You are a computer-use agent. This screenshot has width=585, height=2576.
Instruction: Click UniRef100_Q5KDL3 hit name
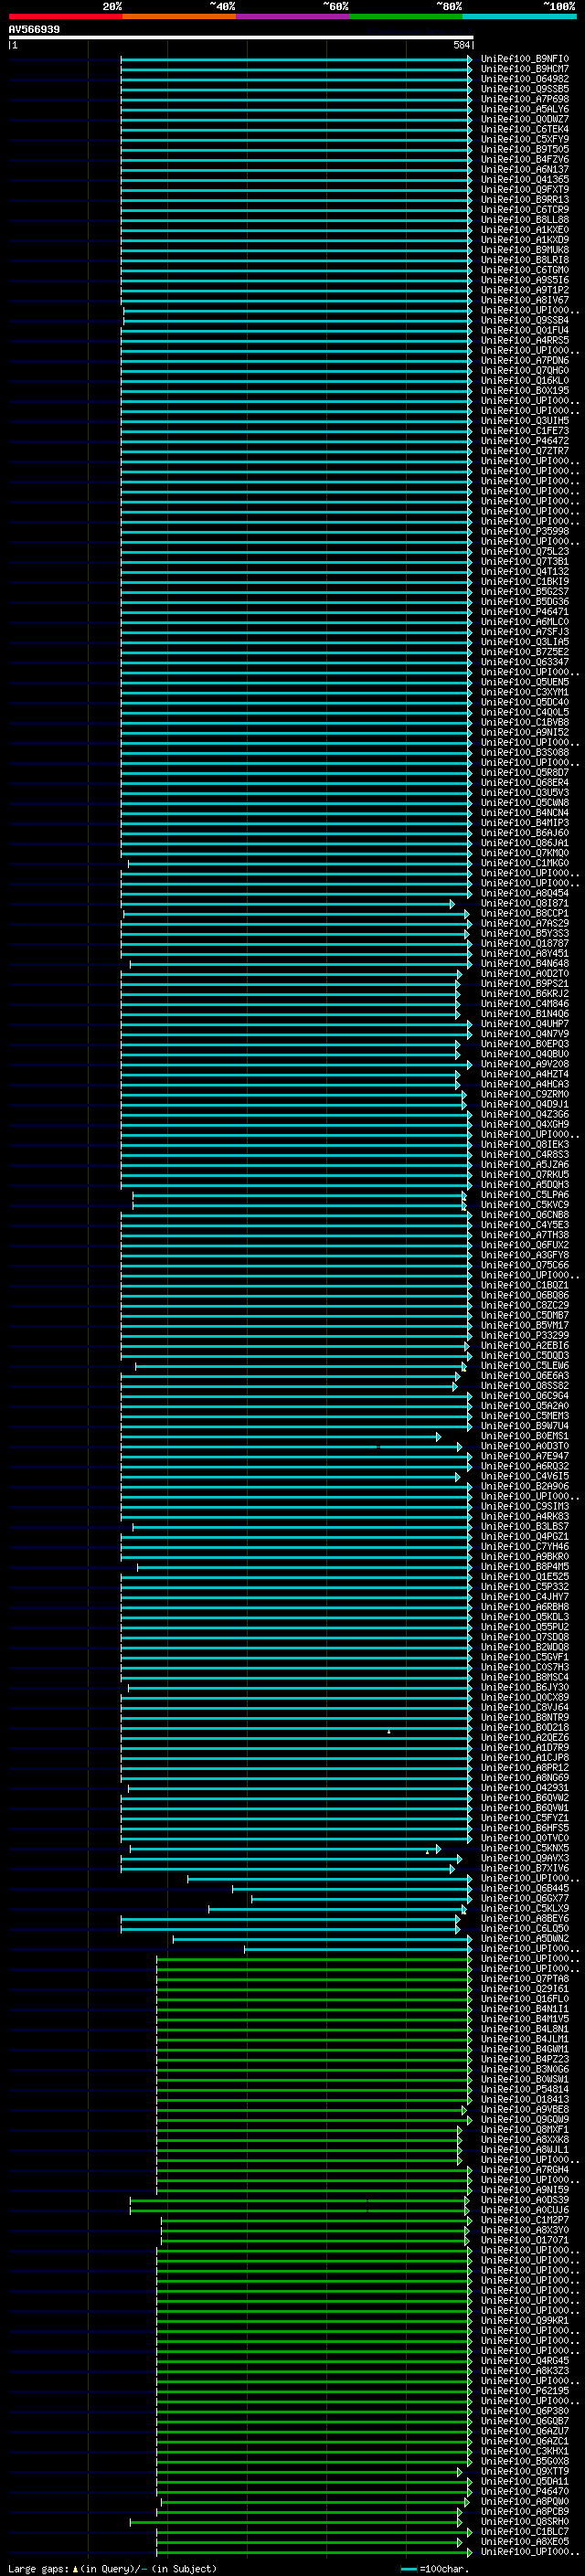click(524, 1617)
